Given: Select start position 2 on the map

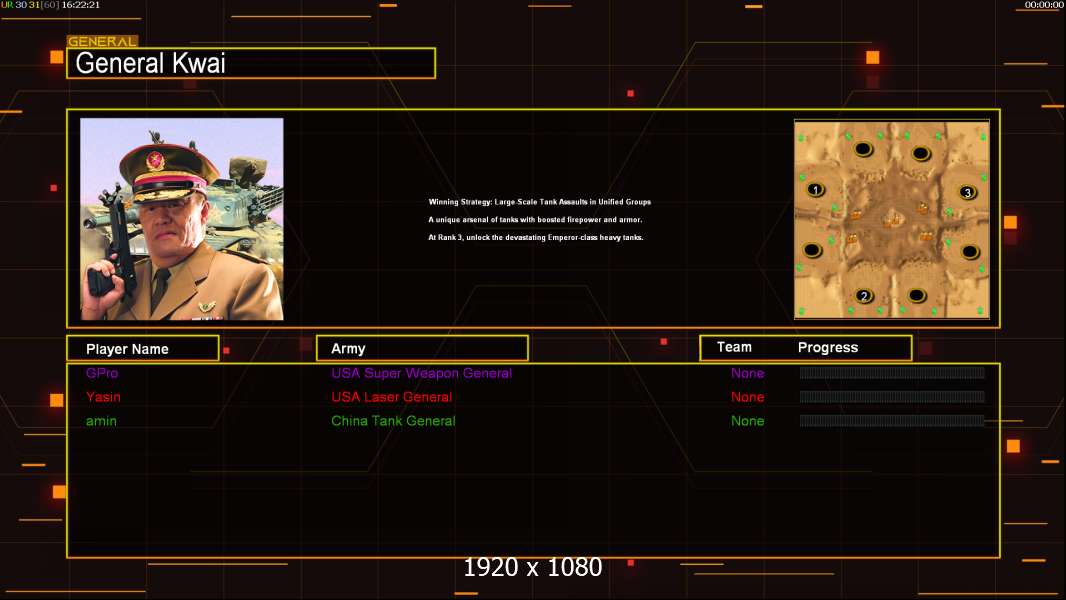Looking at the screenshot, I should [864, 296].
